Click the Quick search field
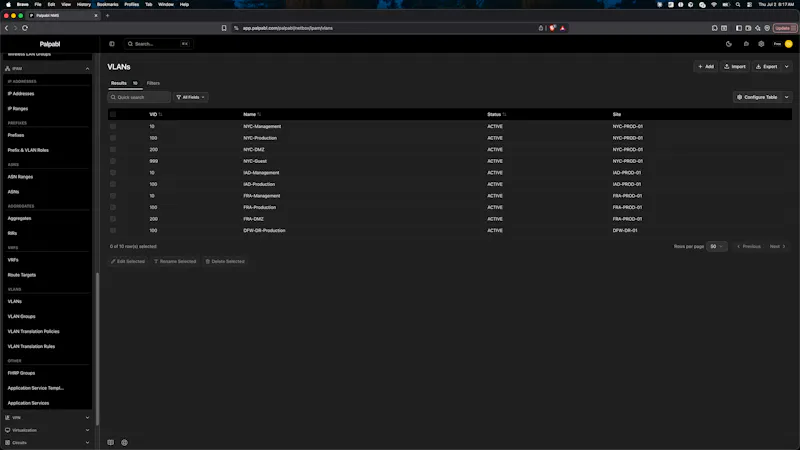The image size is (800, 450). [139, 97]
